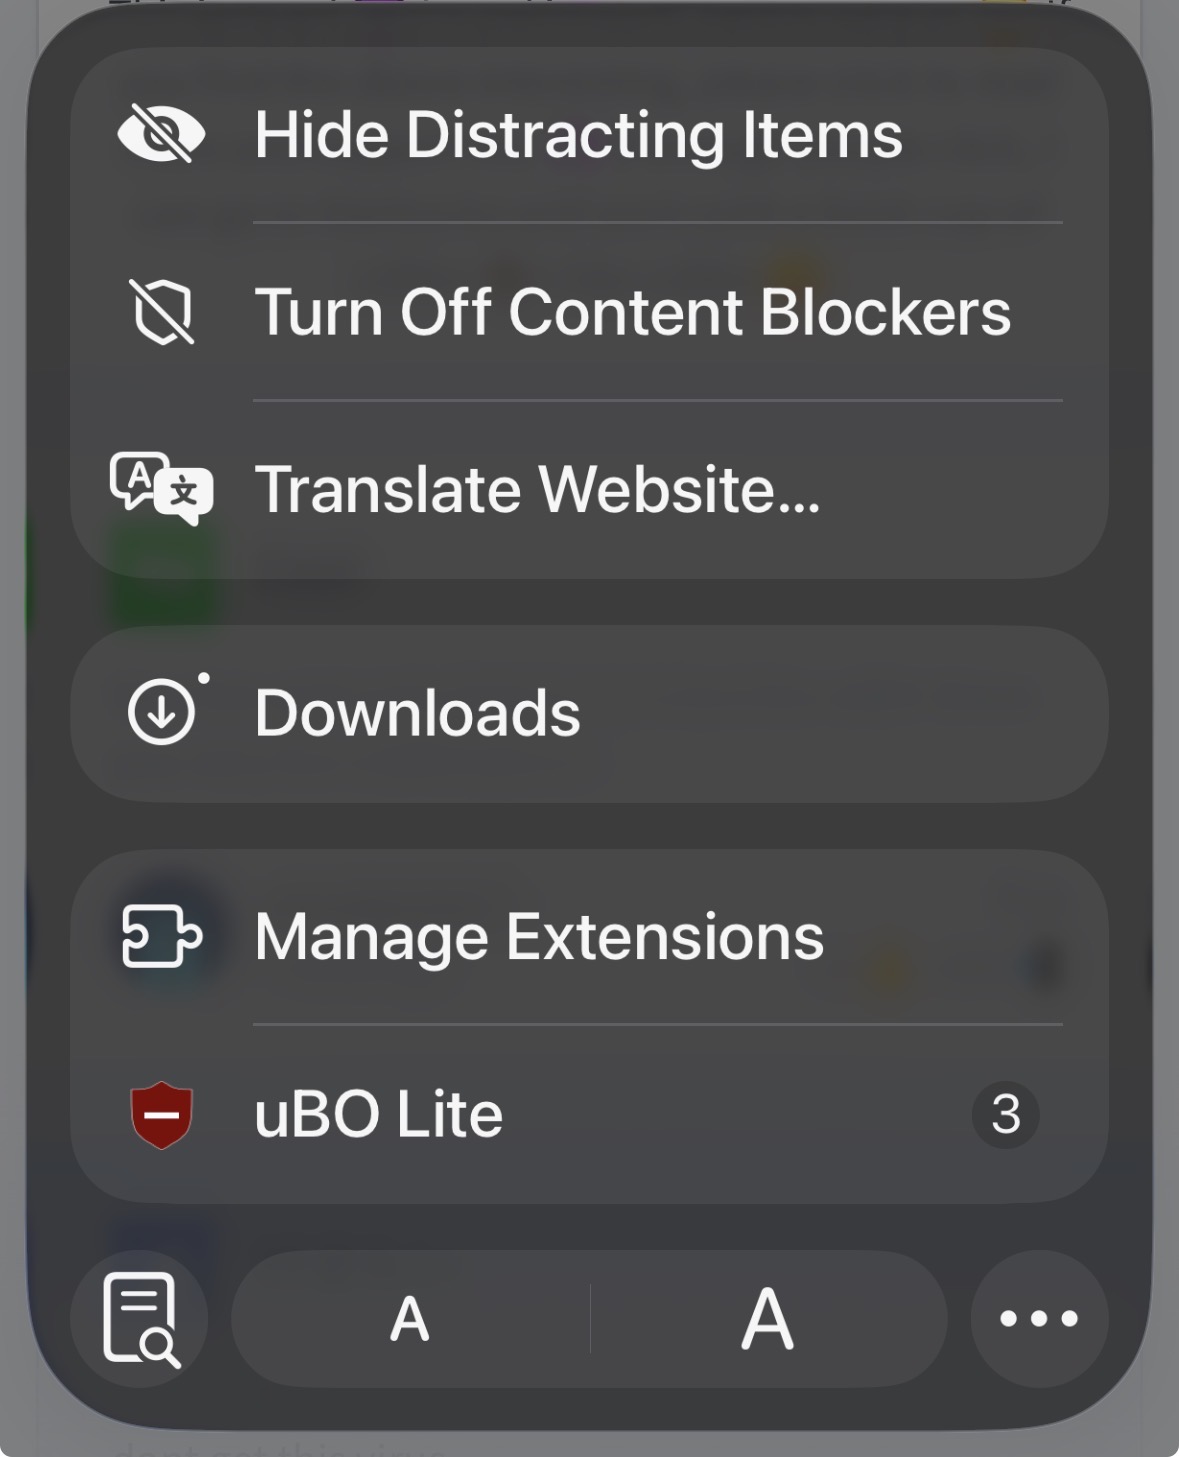
Task: Choose Turn Off Content Blockers
Action: [632, 312]
